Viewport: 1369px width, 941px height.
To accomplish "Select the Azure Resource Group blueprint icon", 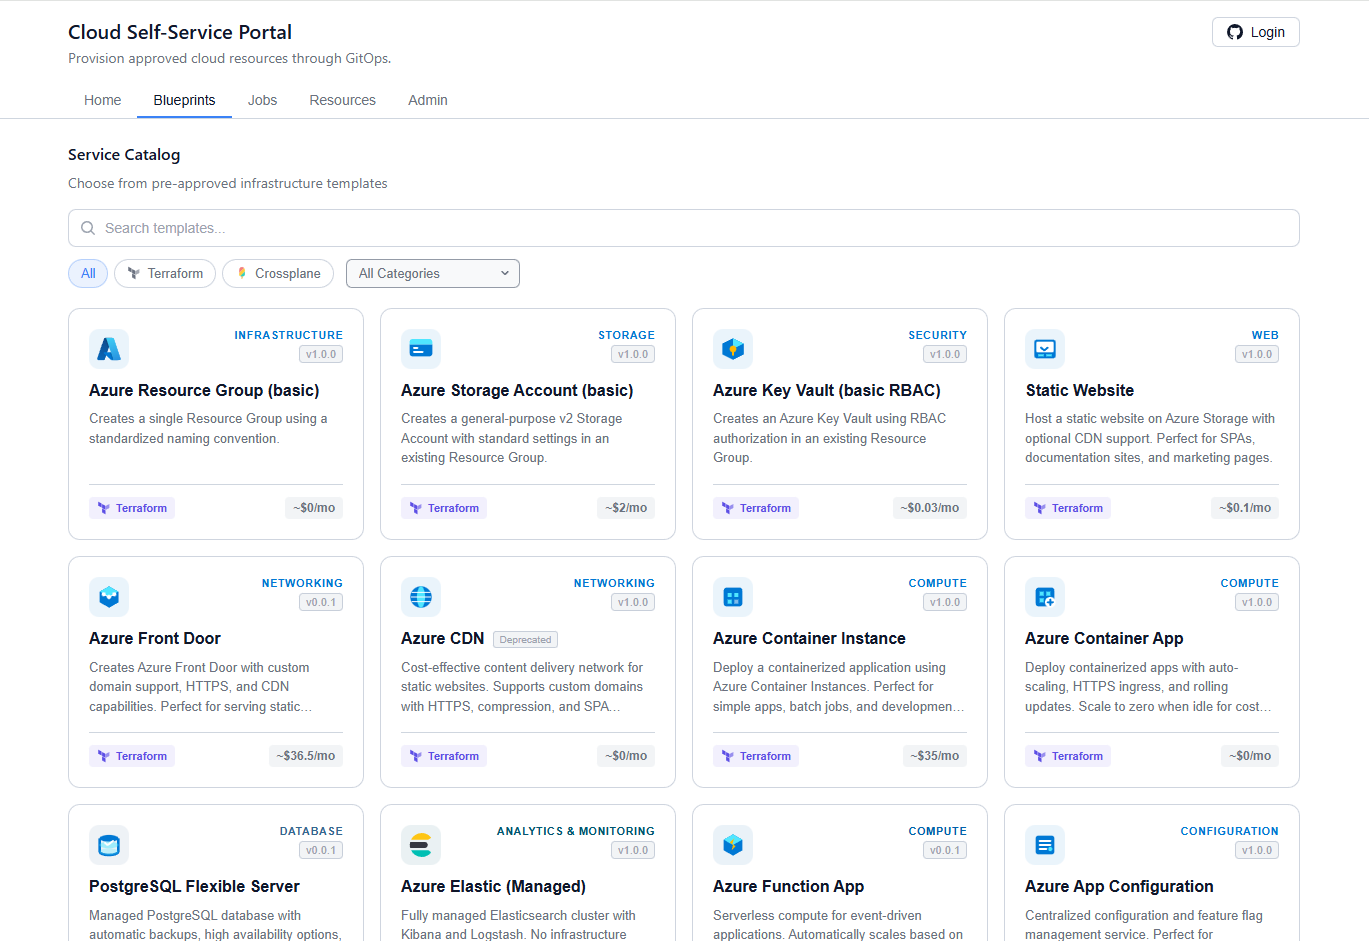I will point(108,349).
